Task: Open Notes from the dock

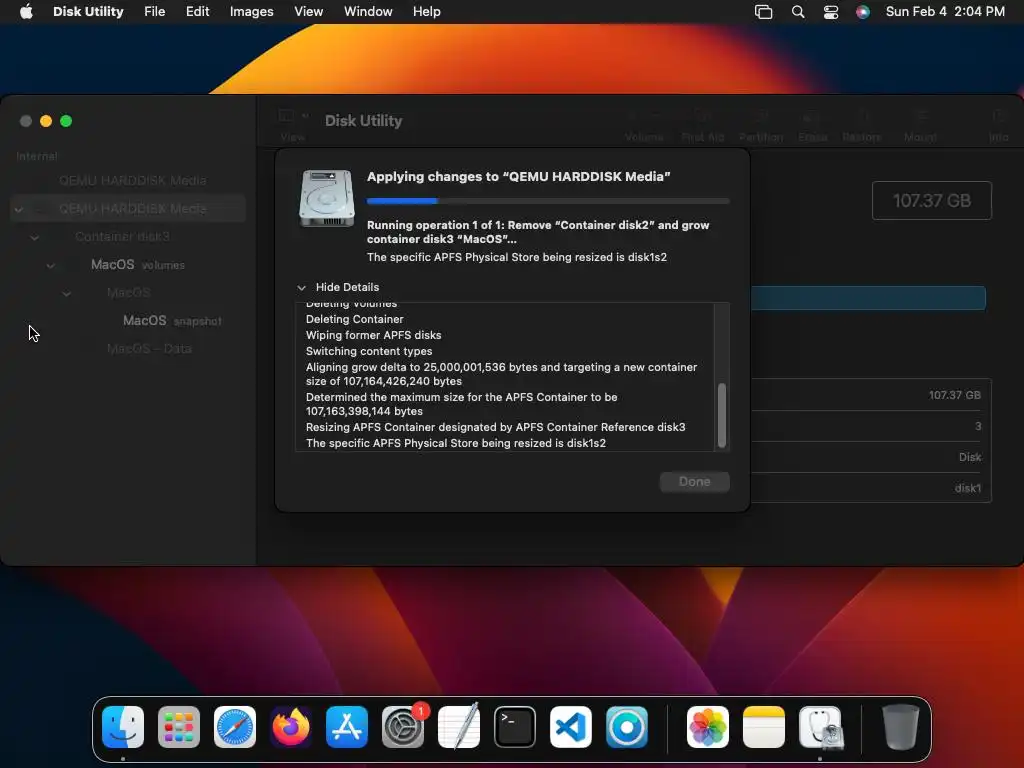Action: (x=764, y=727)
